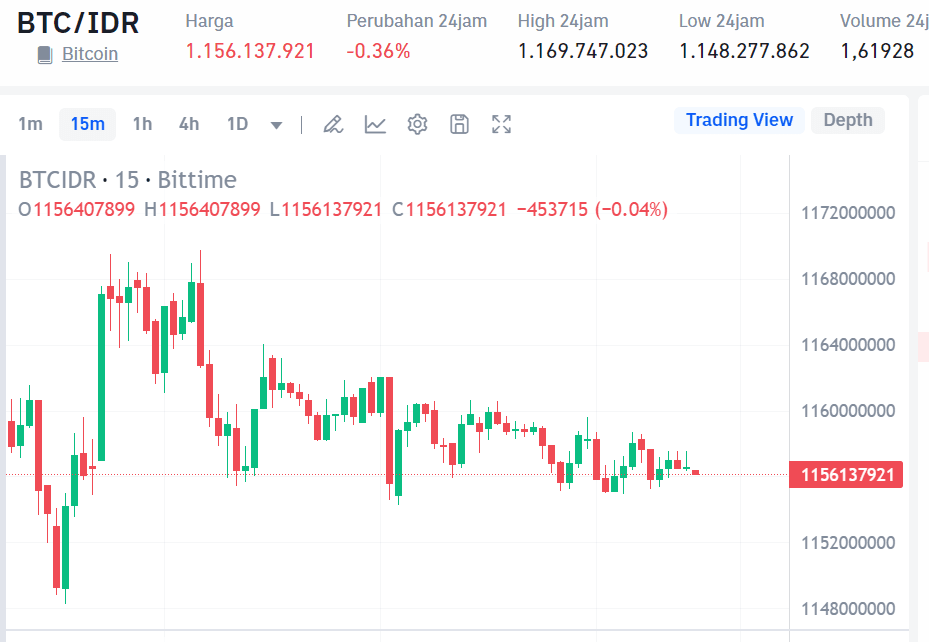Open the chart style line icon
The height and width of the screenshot is (642, 929).
pyautogui.click(x=375, y=124)
